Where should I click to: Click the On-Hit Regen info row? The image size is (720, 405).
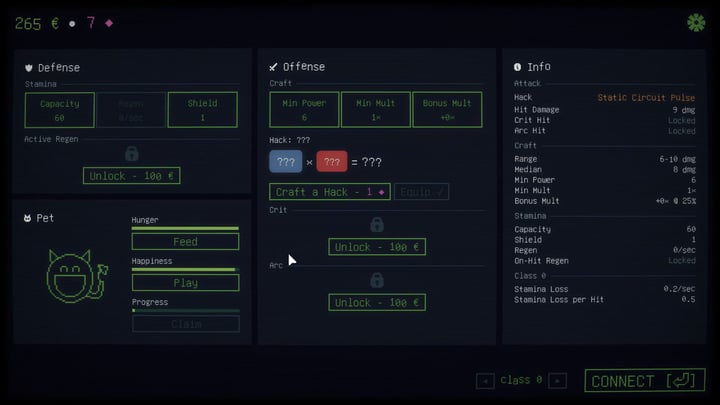click(604, 261)
